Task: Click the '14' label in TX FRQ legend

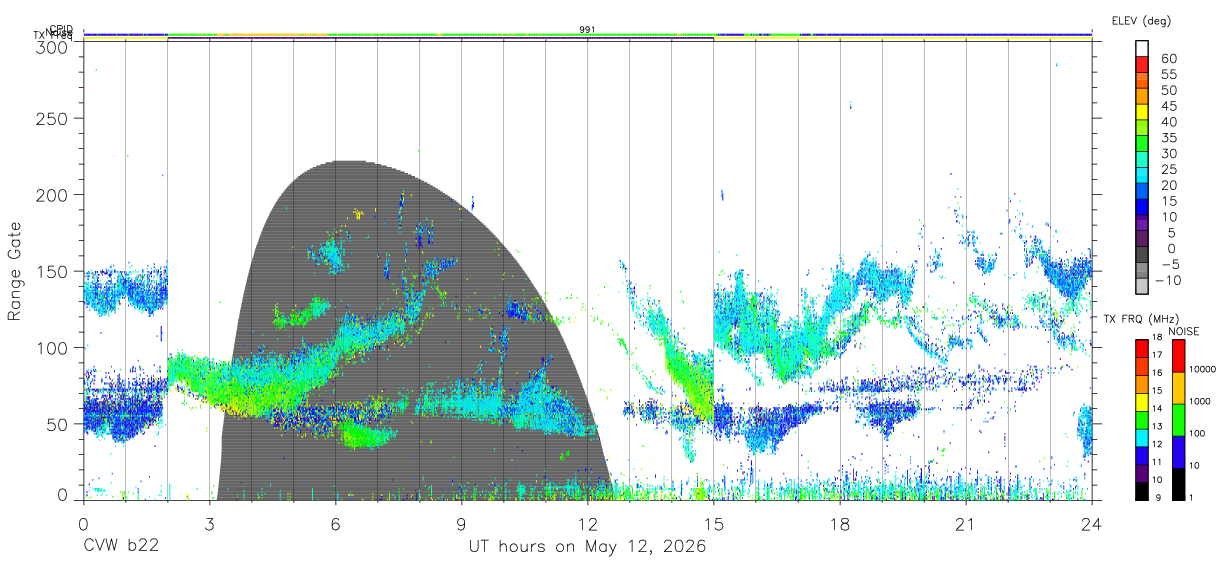Action: pos(1158,409)
